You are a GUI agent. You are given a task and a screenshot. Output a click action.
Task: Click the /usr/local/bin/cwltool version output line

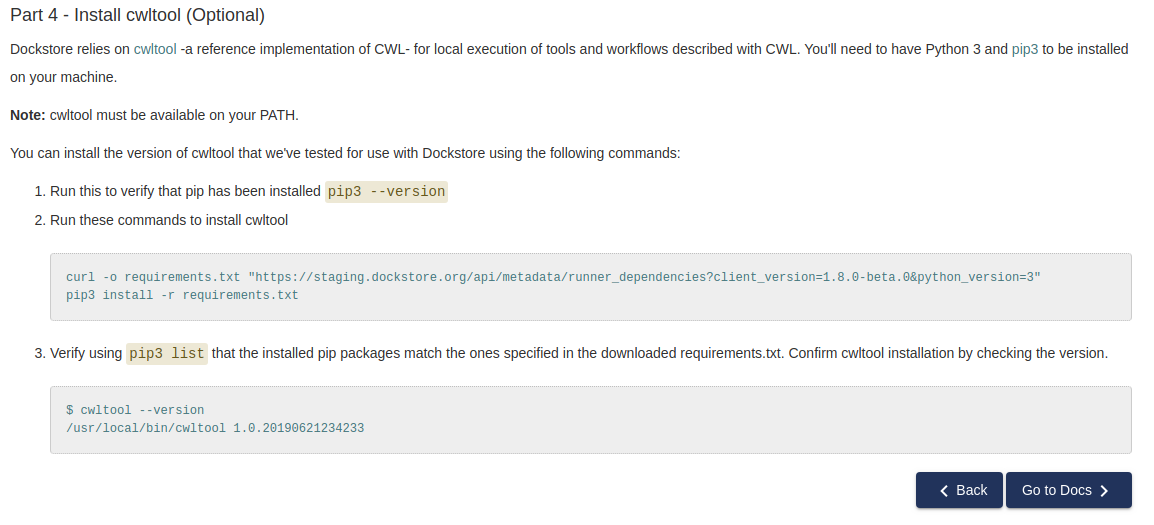tap(215, 428)
